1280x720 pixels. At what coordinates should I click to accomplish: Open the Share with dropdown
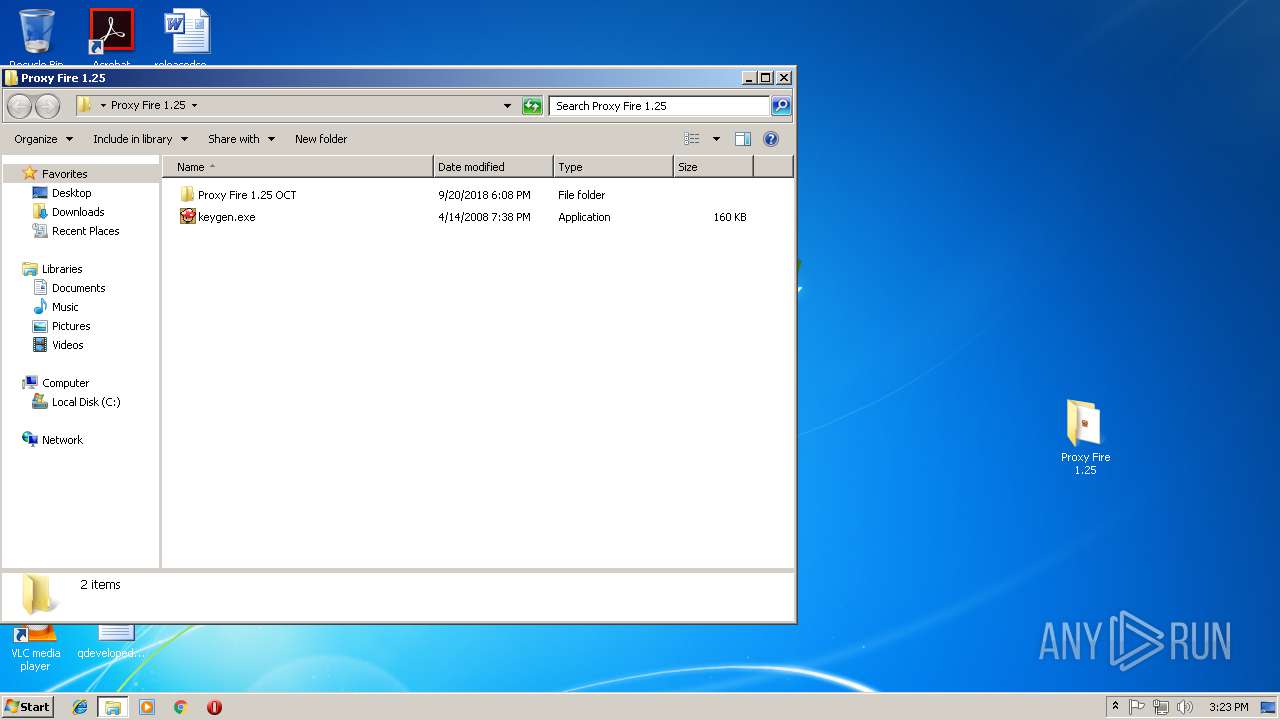(241, 139)
